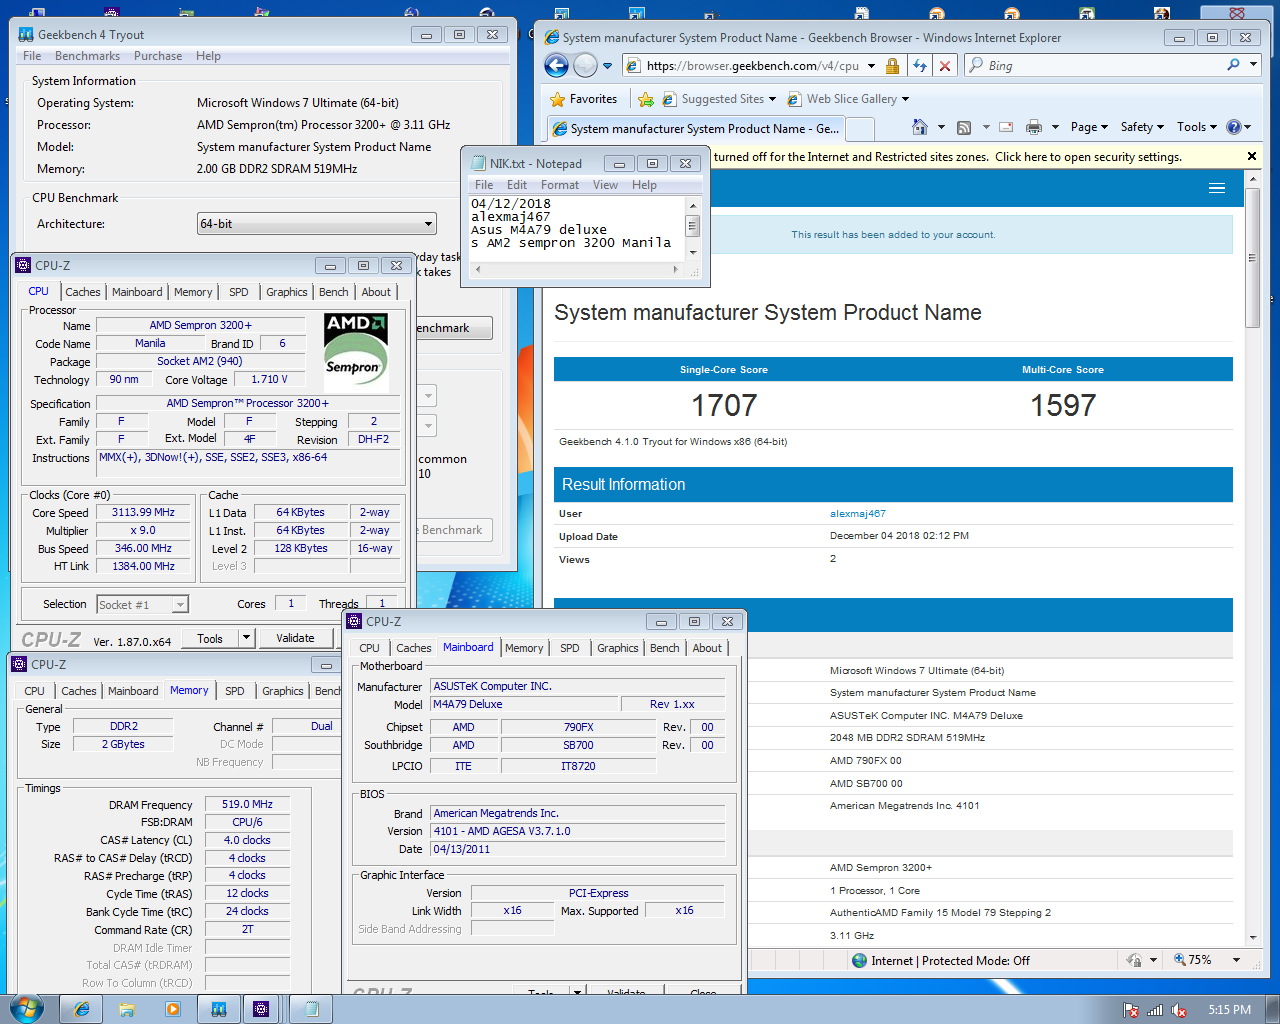
Task: Click the Internet Explorer Forward arrow button
Action: click(586, 66)
